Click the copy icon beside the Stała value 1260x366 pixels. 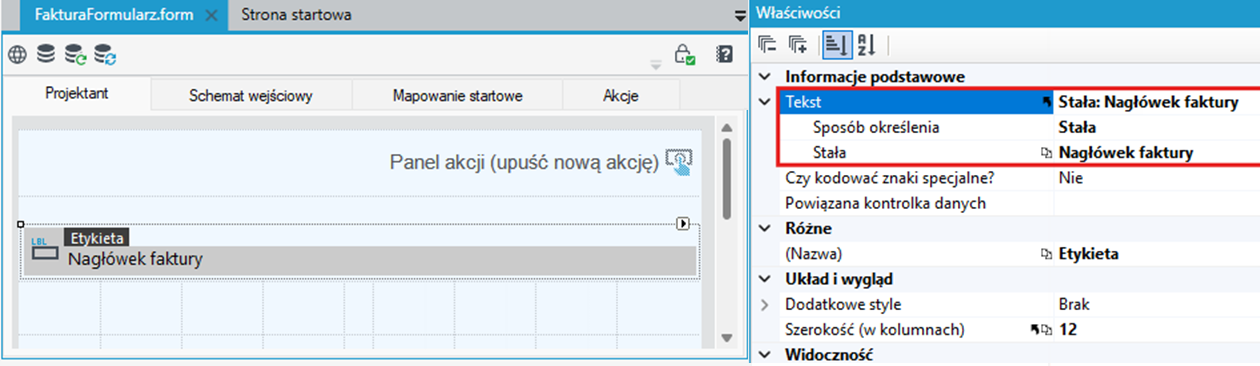pyautogui.click(x=1047, y=153)
